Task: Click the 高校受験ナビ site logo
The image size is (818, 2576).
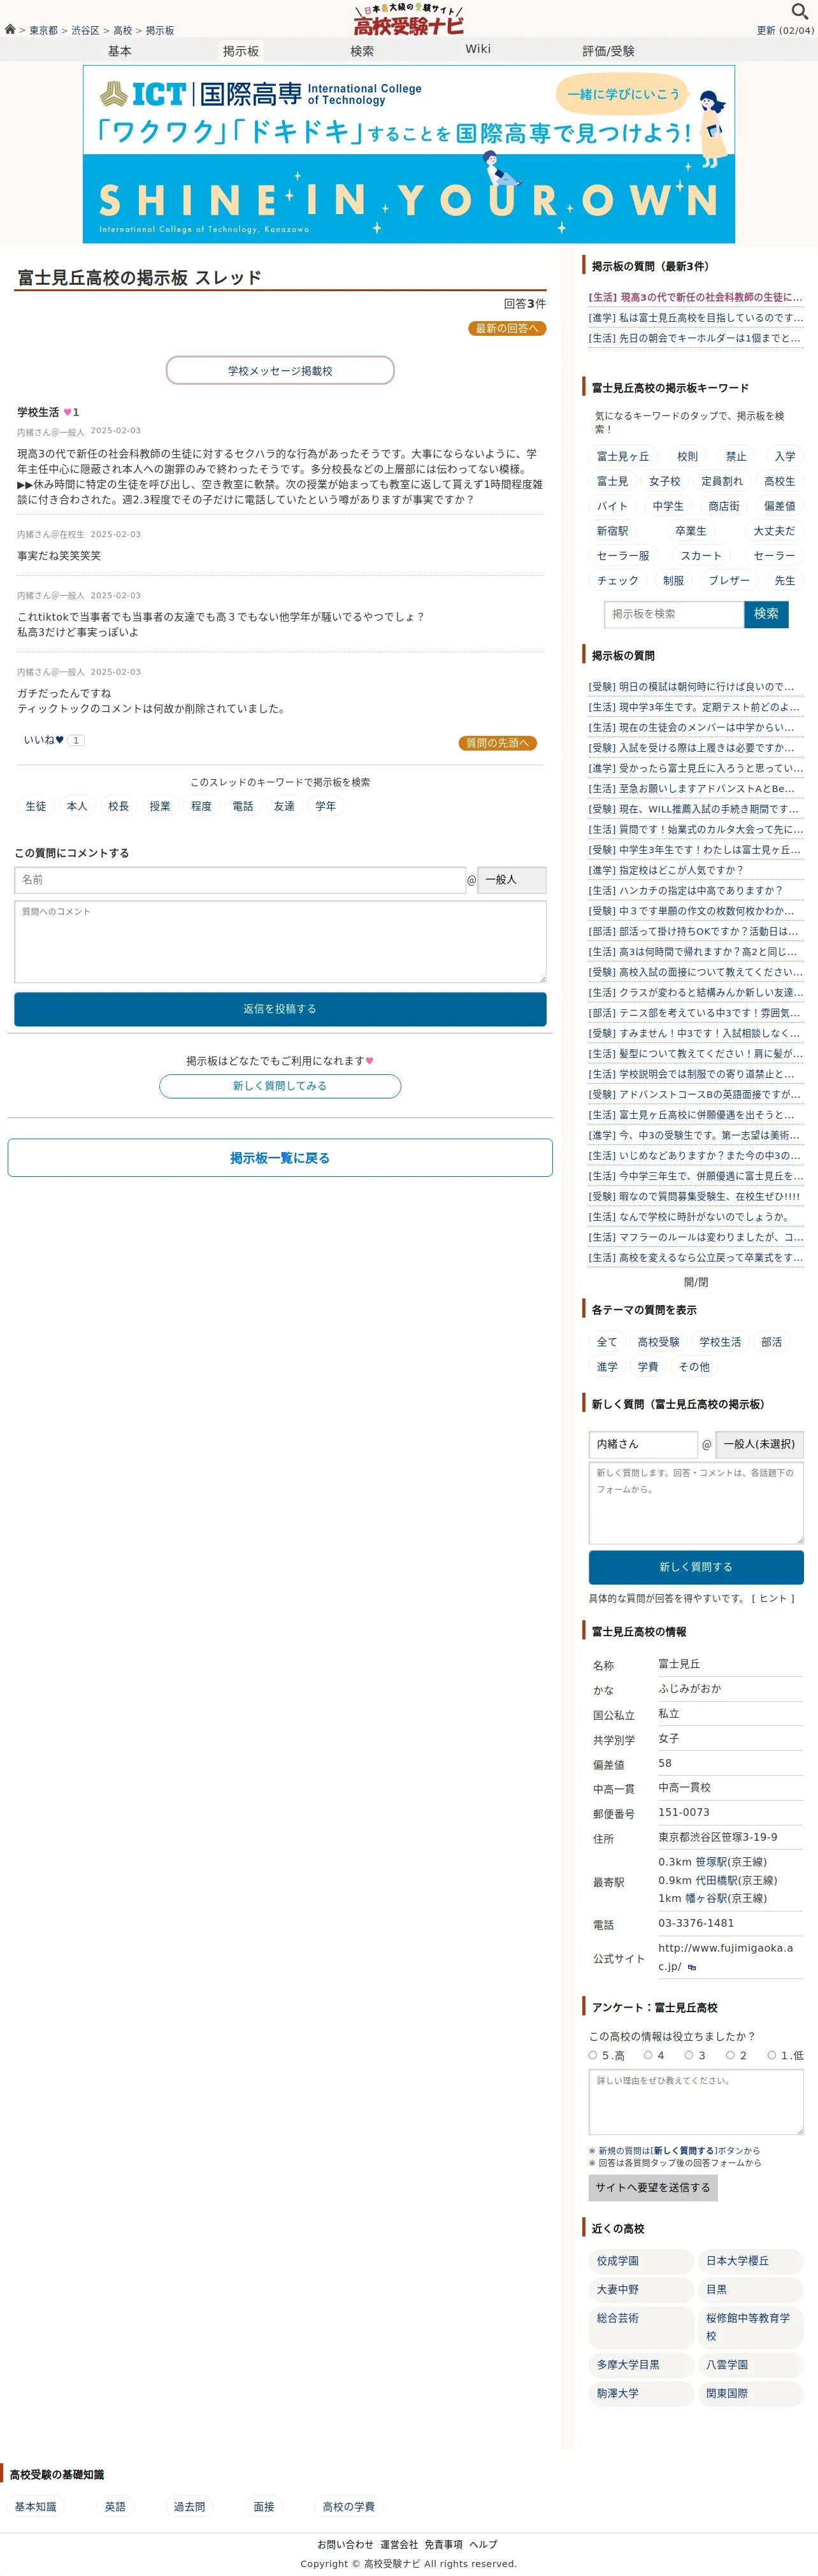Action: [409, 19]
